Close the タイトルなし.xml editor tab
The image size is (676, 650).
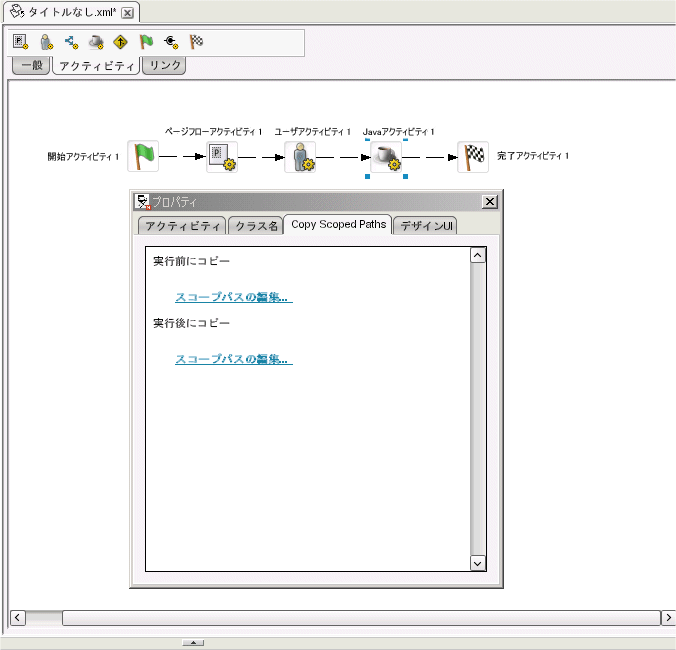tap(128, 13)
